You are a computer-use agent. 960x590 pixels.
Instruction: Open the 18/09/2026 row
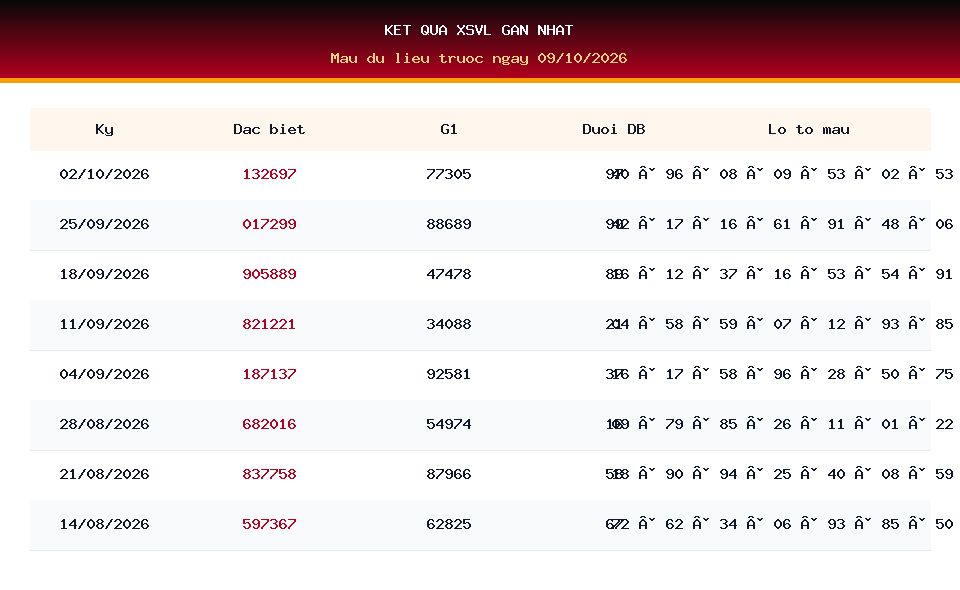click(480, 275)
